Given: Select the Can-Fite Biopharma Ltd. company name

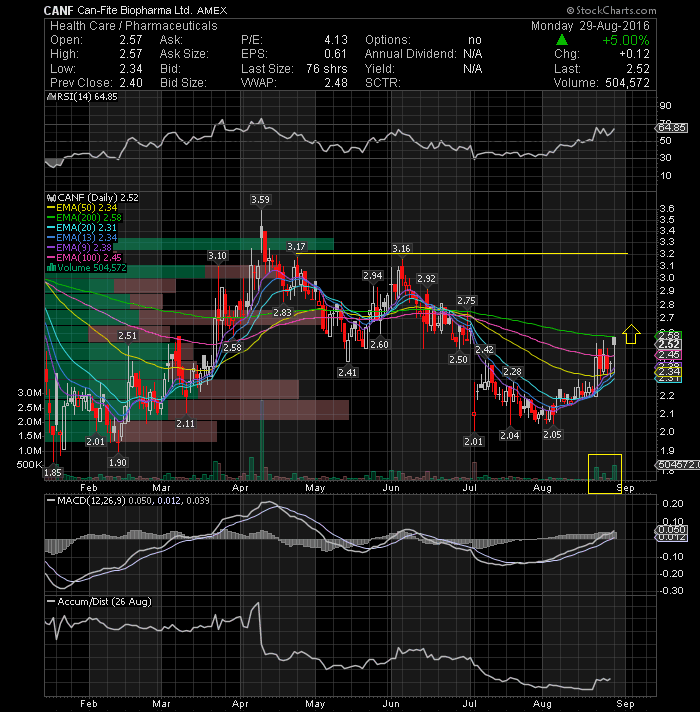Looking at the screenshot, I should click(134, 10).
